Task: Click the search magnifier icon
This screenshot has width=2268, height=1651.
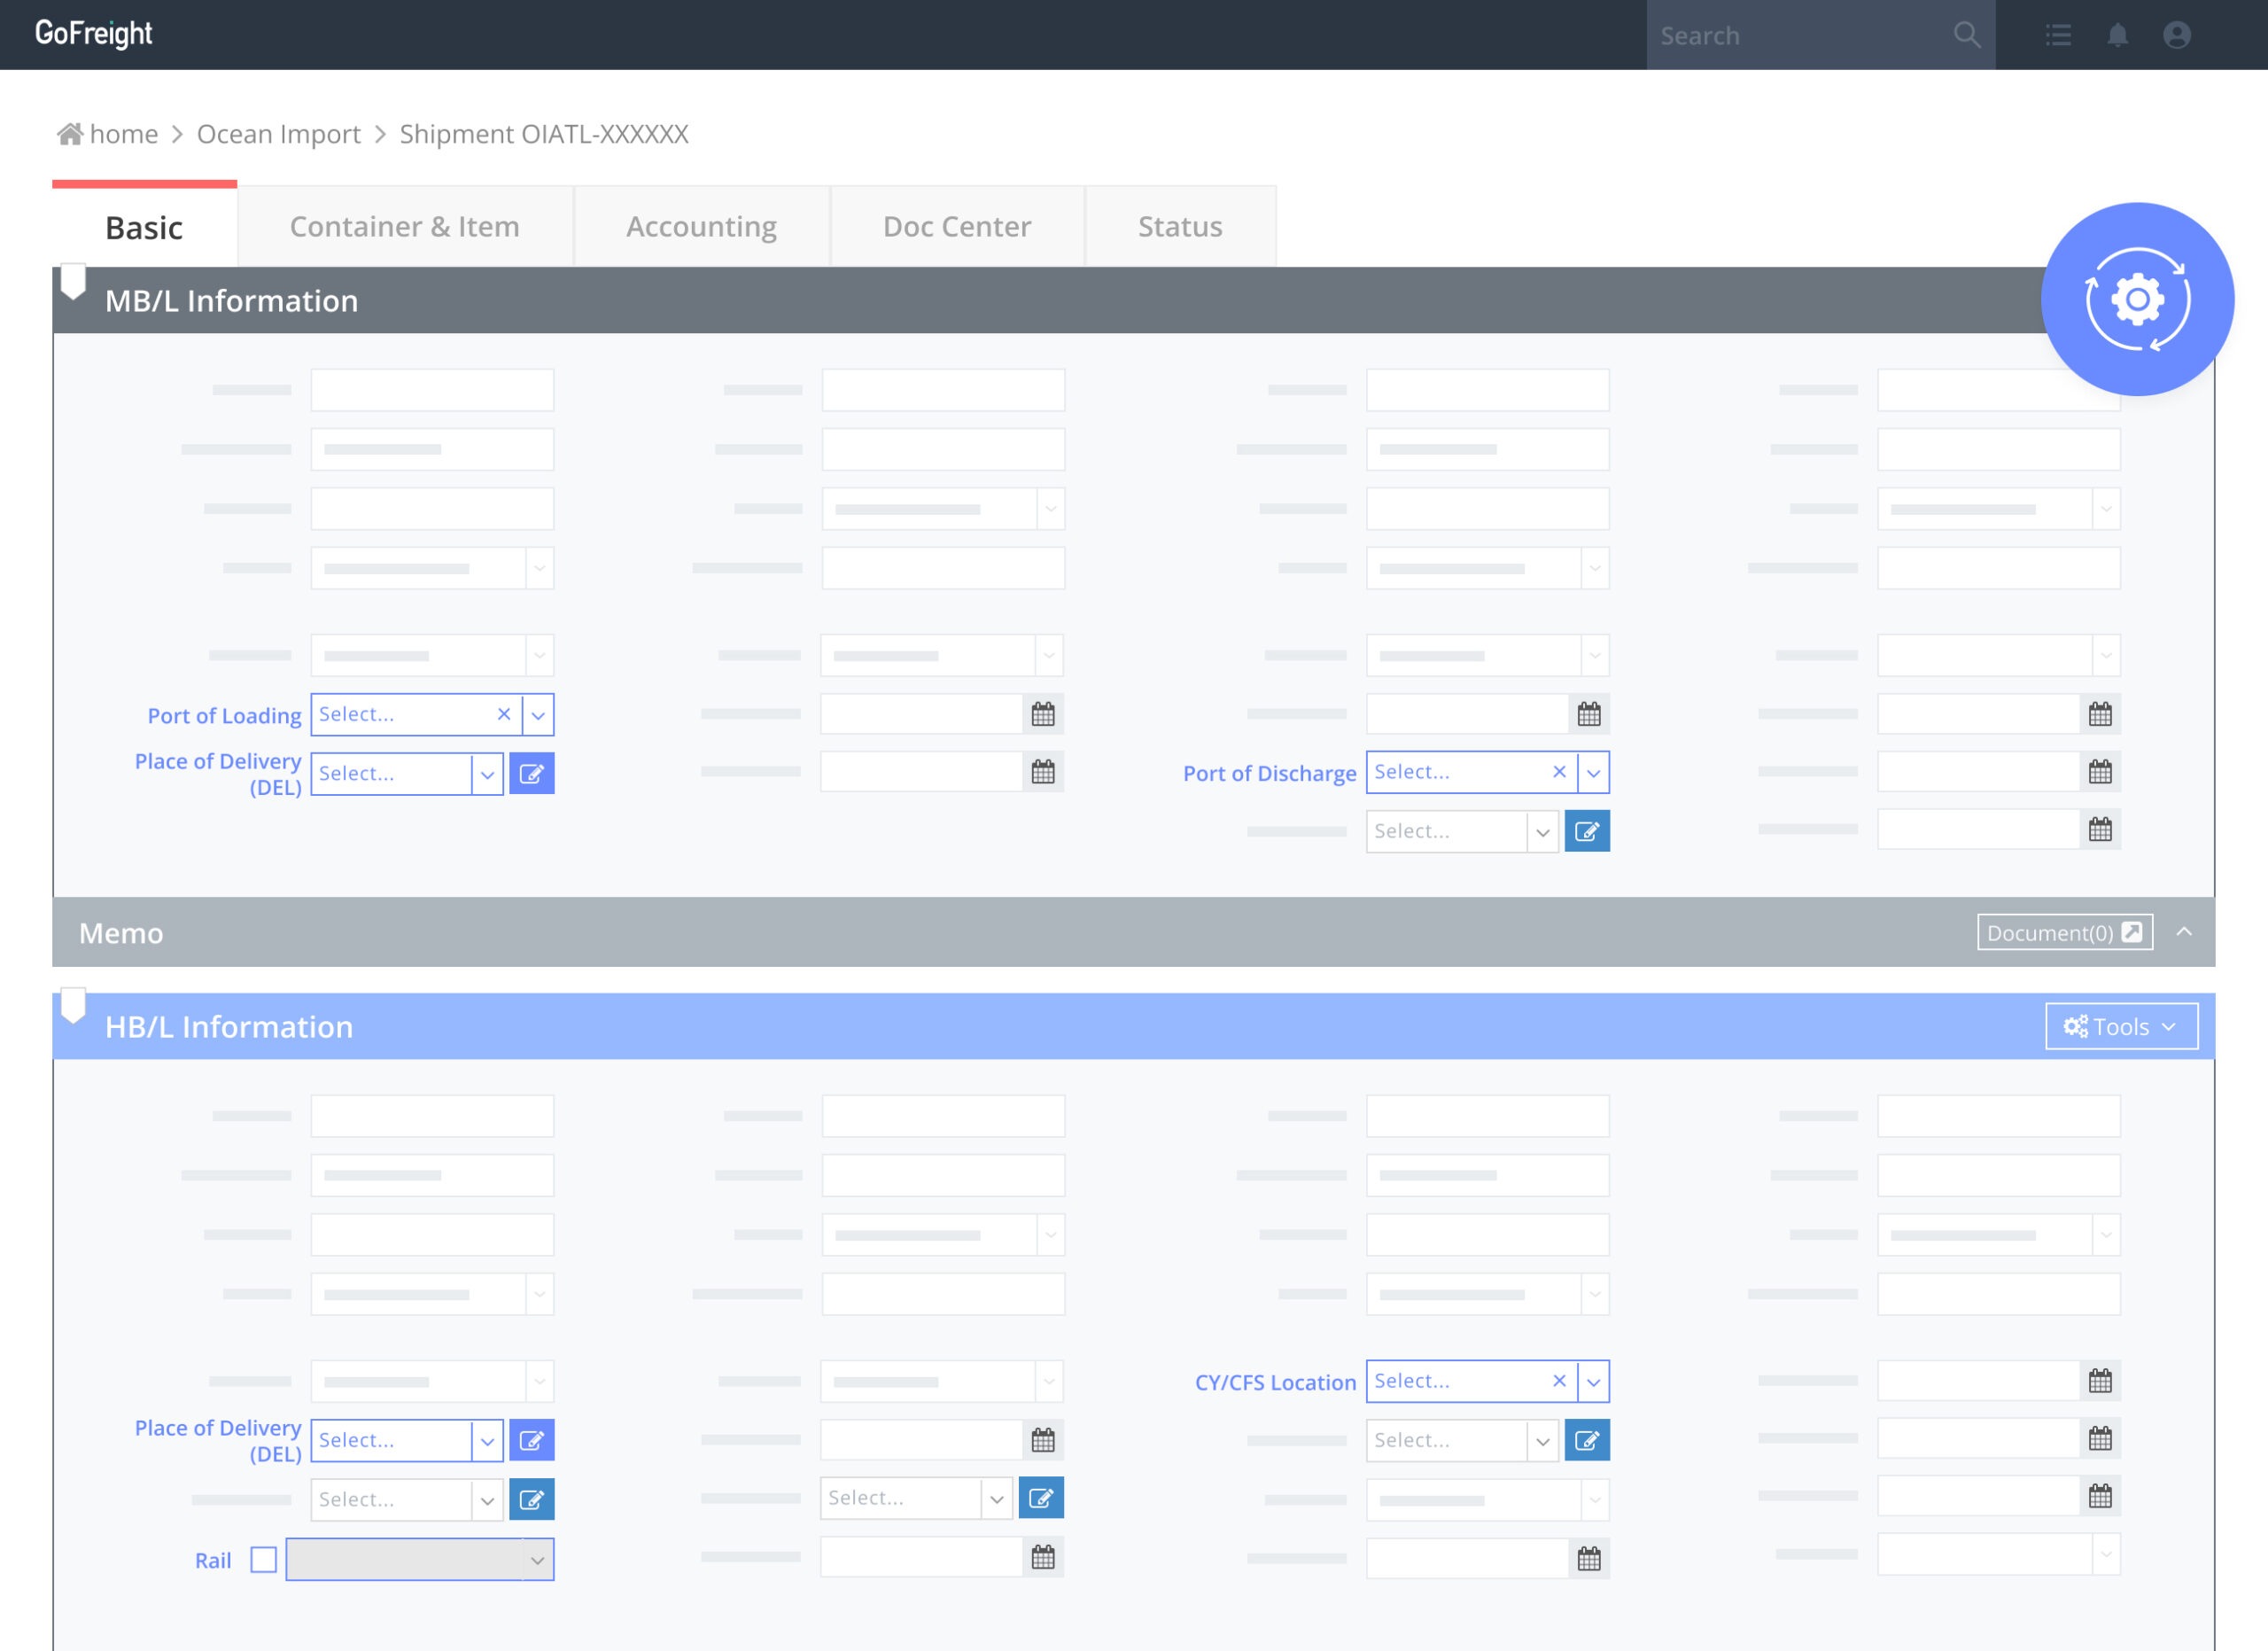Action: pyautogui.click(x=1966, y=35)
